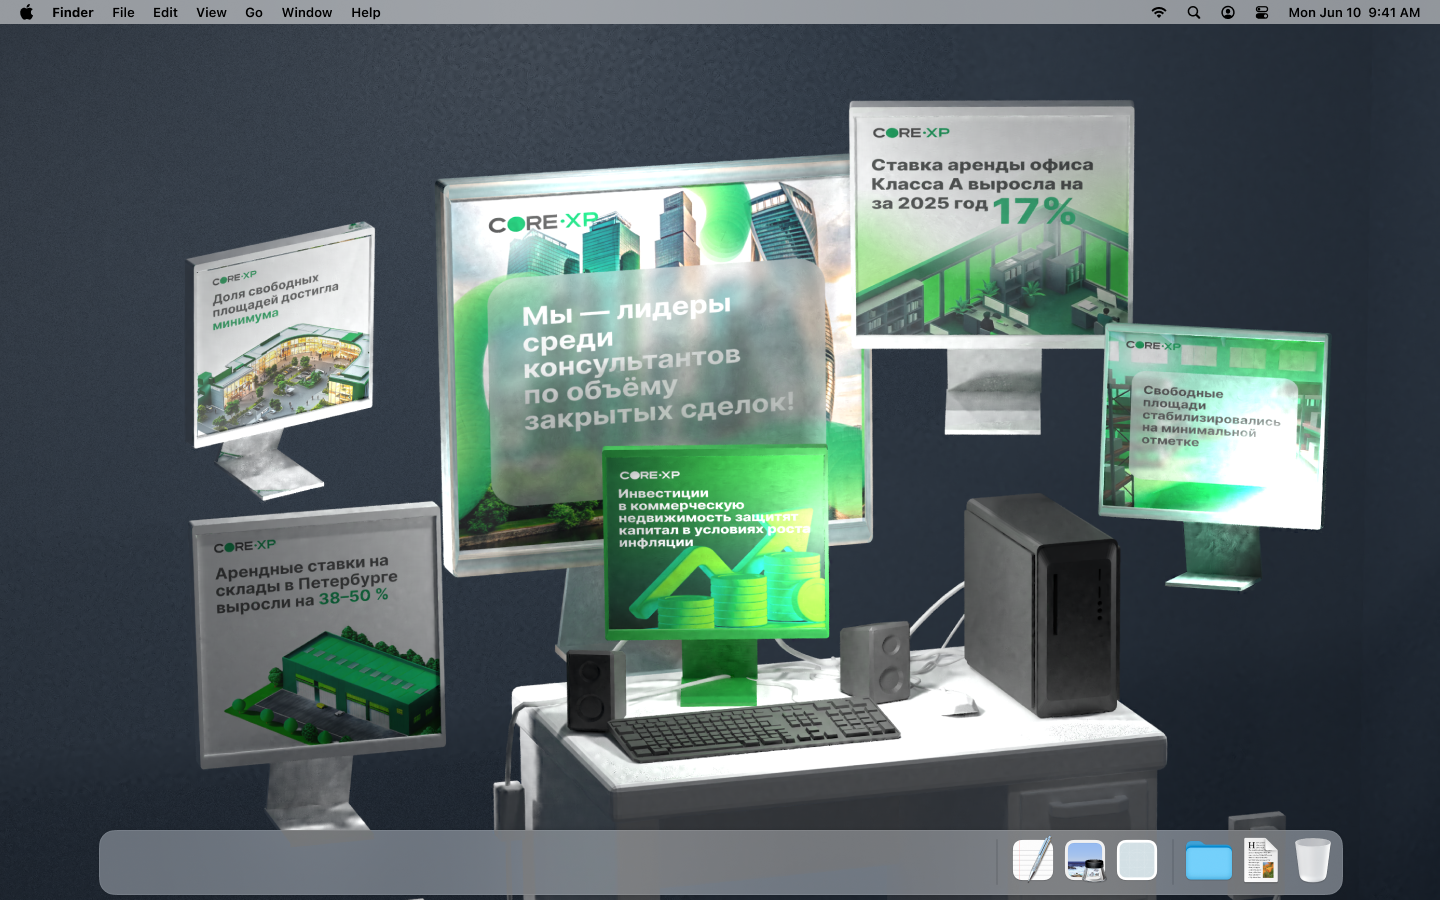Viewport: 1440px width, 900px height.
Task: Click the Wi-Fi status icon
Action: [1159, 12]
